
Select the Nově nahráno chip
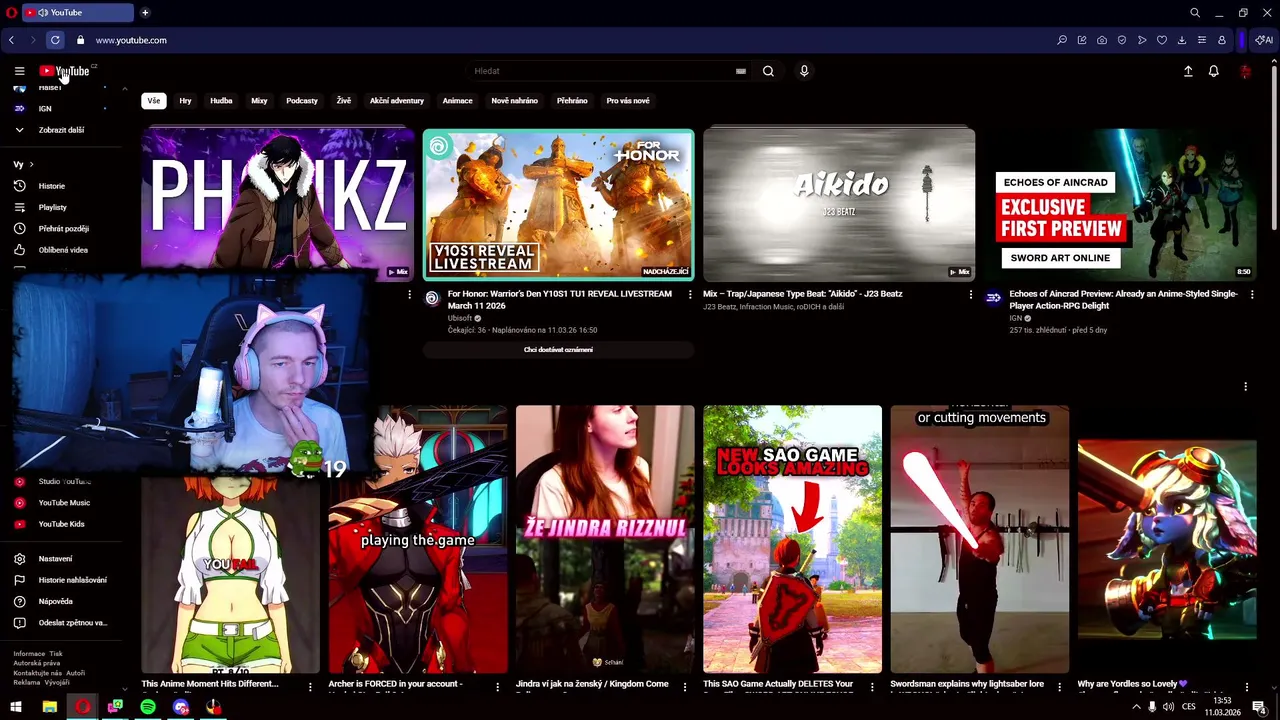[515, 101]
